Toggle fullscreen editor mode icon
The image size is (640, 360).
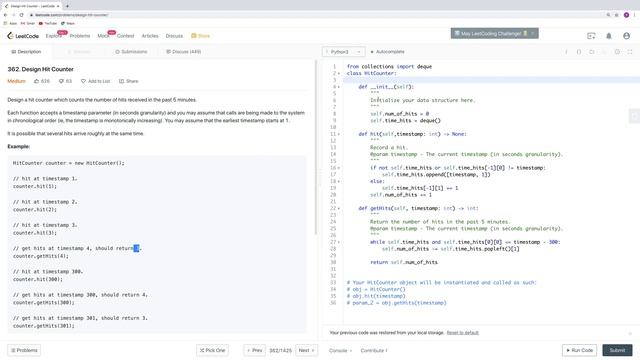coord(630,52)
